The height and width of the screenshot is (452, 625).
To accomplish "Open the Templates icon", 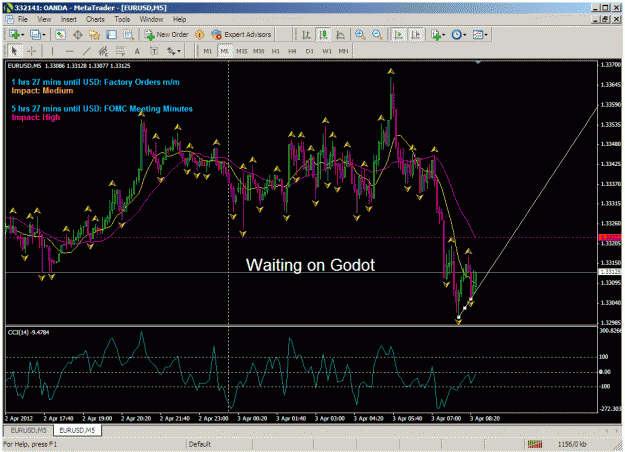I will (478, 35).
